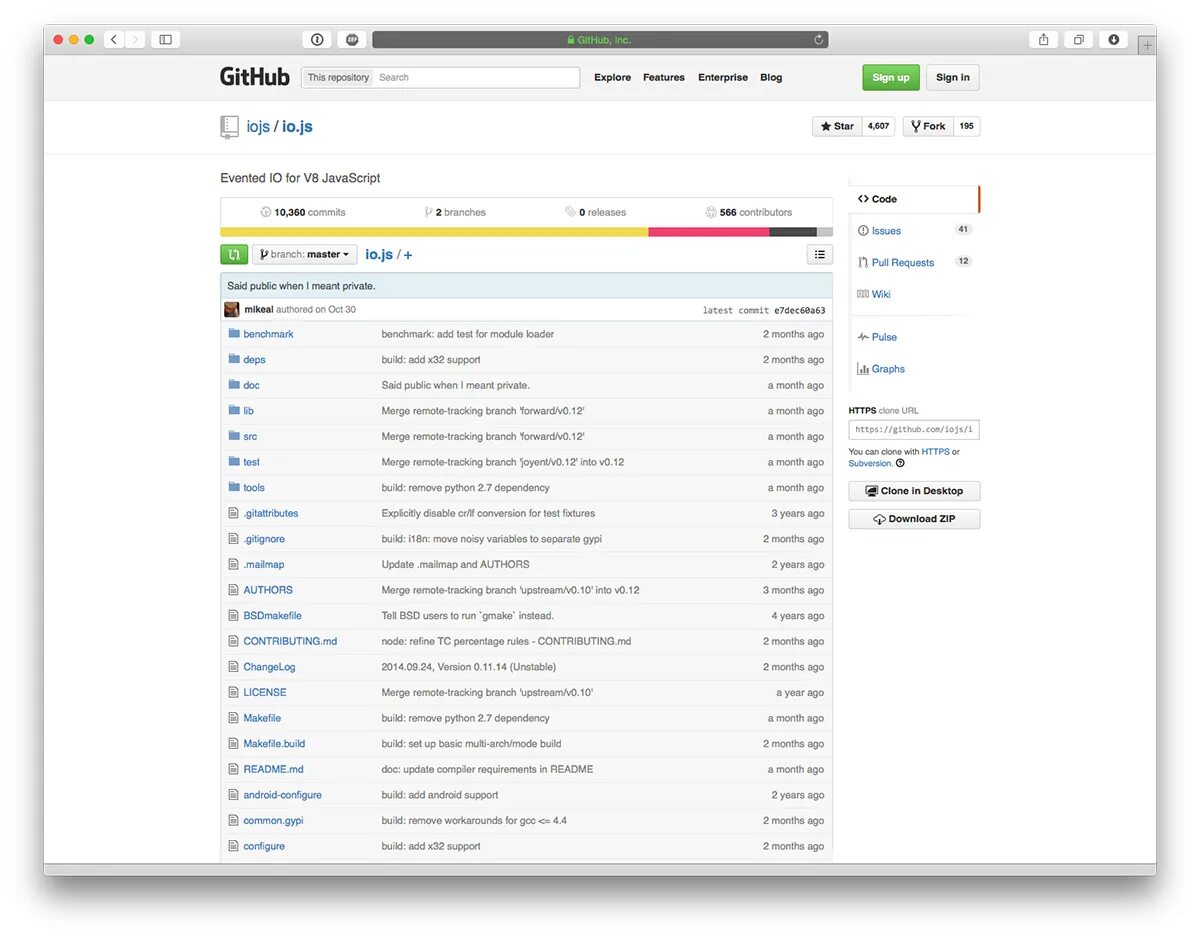Open README.md file
The image size is (1200, 938).
273,769
